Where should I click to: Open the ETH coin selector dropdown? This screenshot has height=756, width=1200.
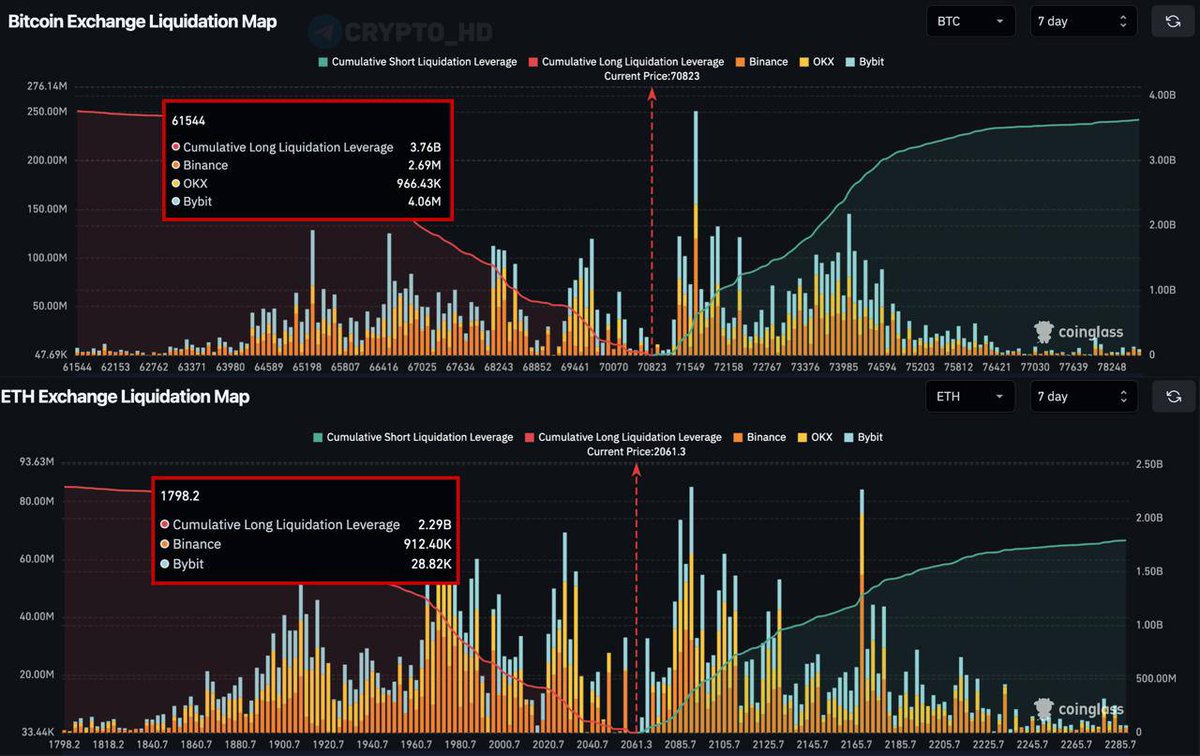(x=969, y=396)
